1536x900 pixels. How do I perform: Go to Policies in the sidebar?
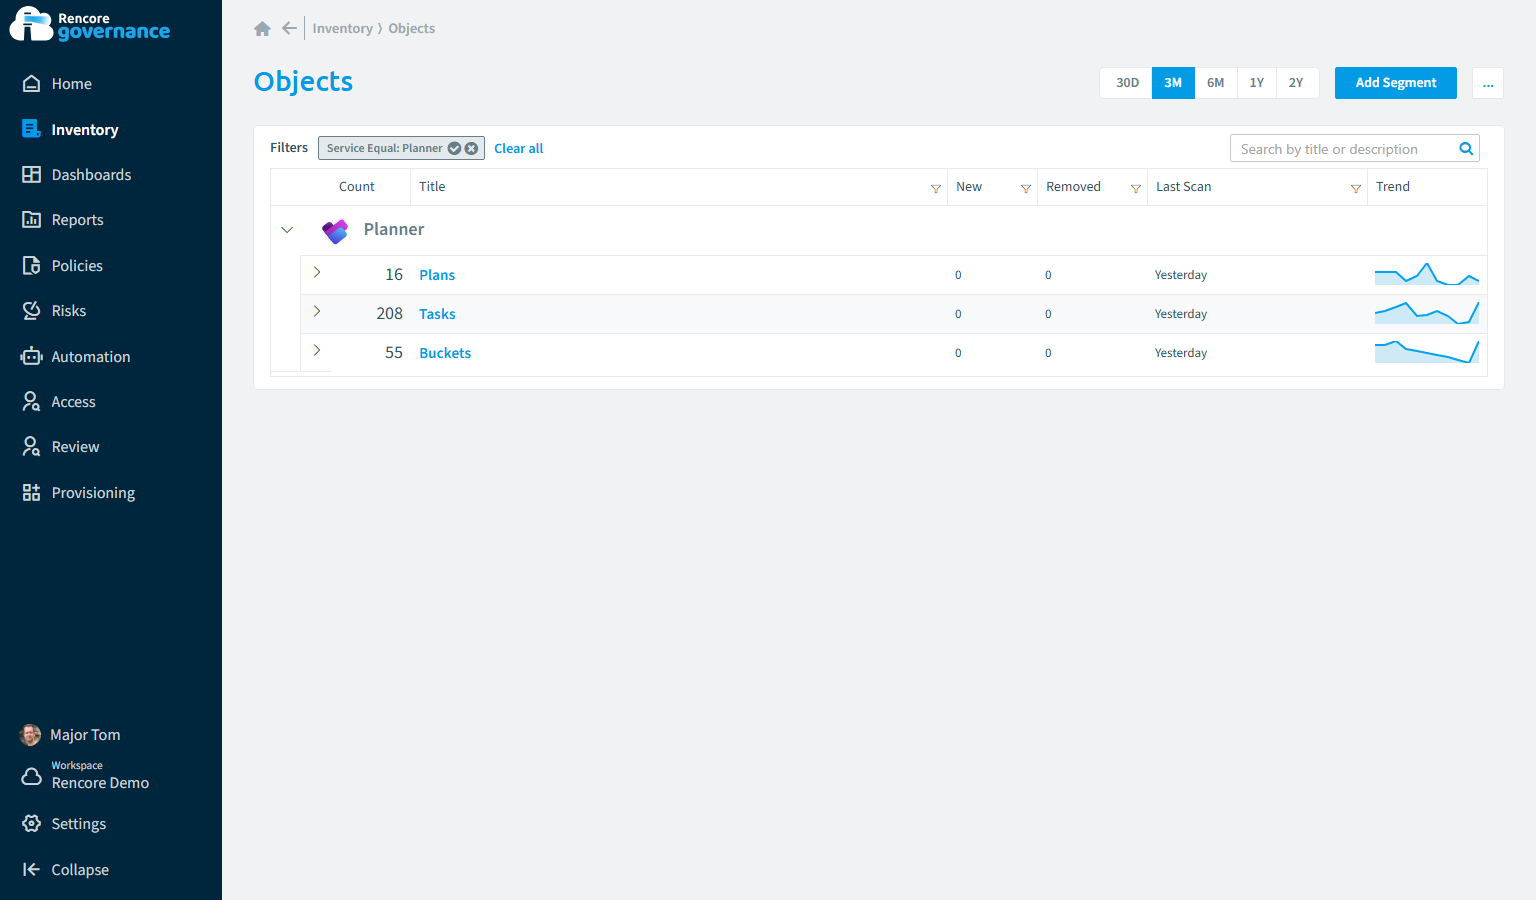click(77, 266)
